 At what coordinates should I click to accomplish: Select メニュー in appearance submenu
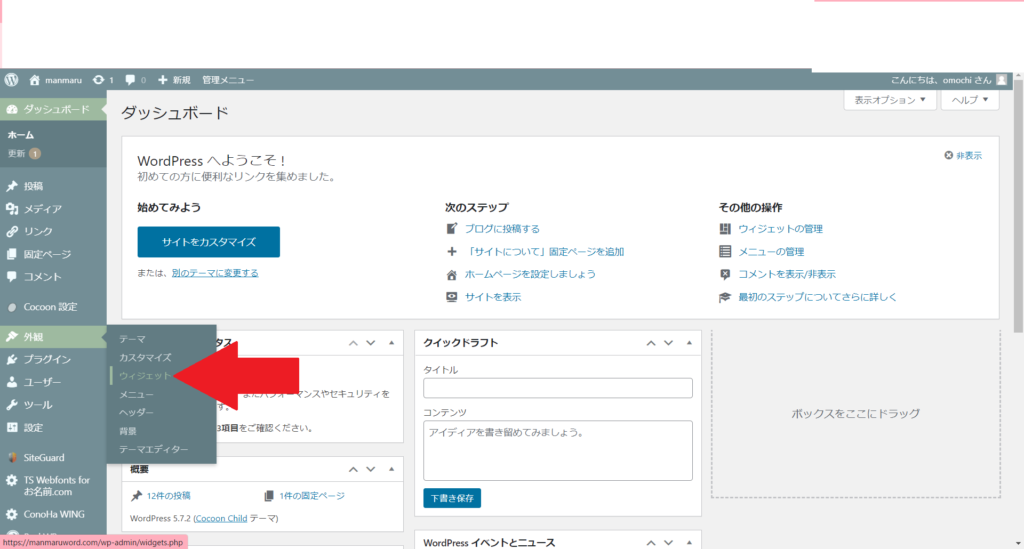coord(136,394)
